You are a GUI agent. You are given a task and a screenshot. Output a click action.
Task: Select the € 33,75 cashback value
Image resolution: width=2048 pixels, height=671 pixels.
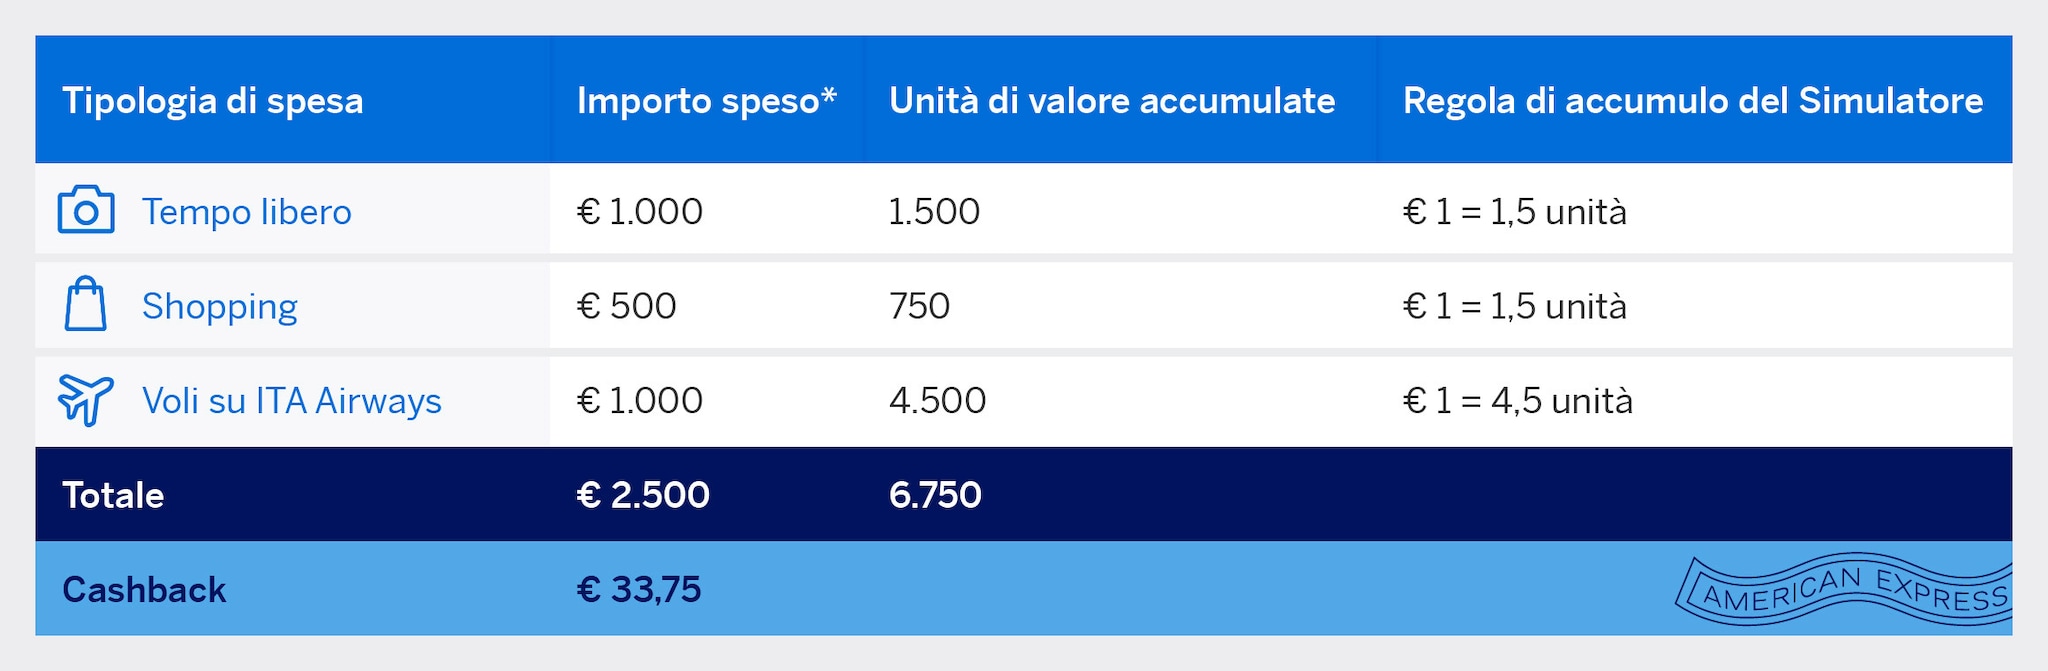pyautogui.click(x=639, y=590)
